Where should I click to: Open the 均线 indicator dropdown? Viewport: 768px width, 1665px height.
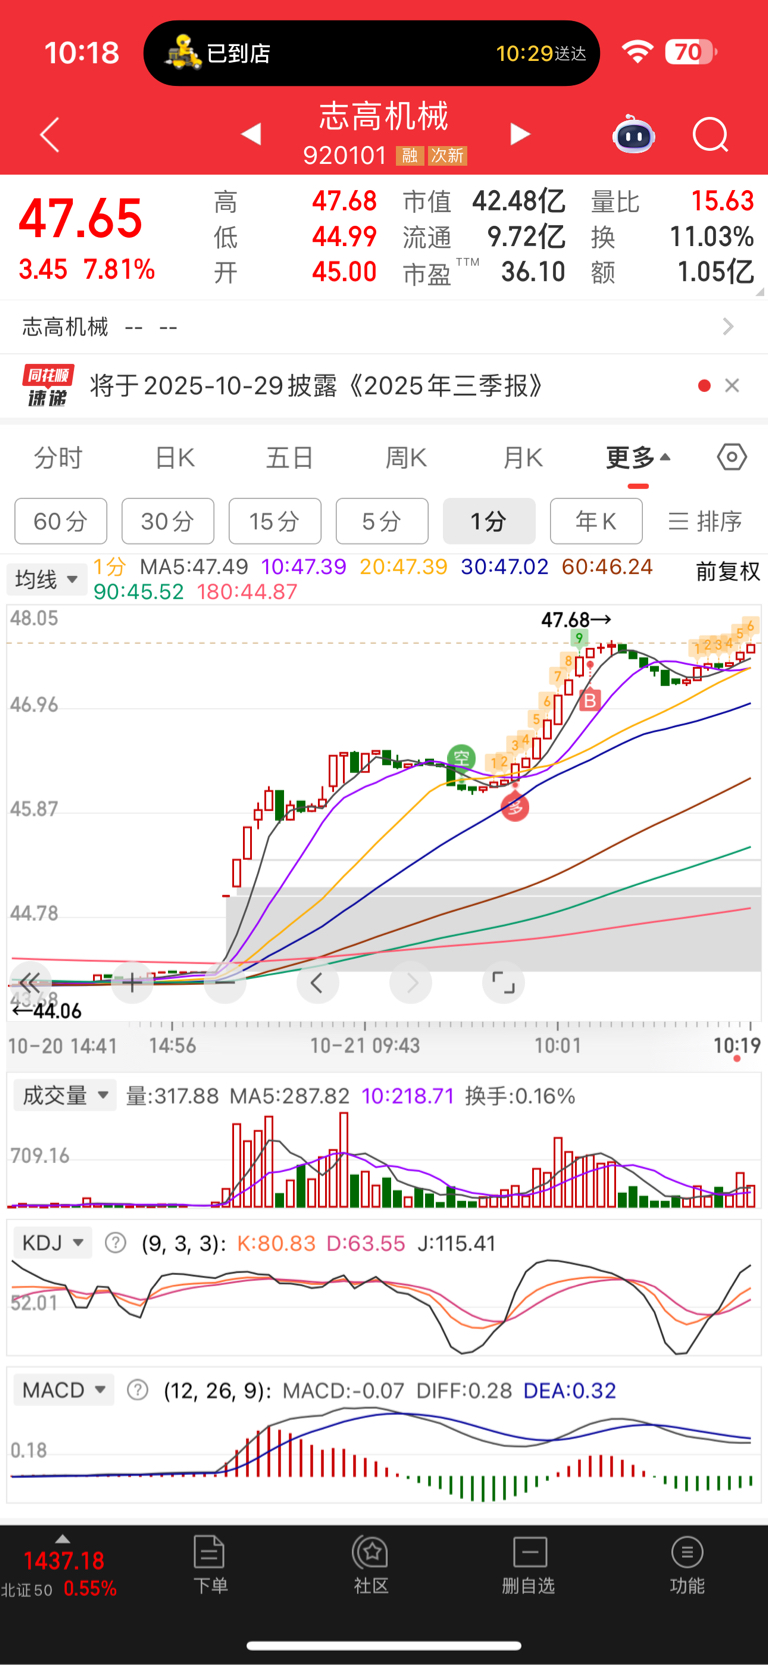[47, 579]
